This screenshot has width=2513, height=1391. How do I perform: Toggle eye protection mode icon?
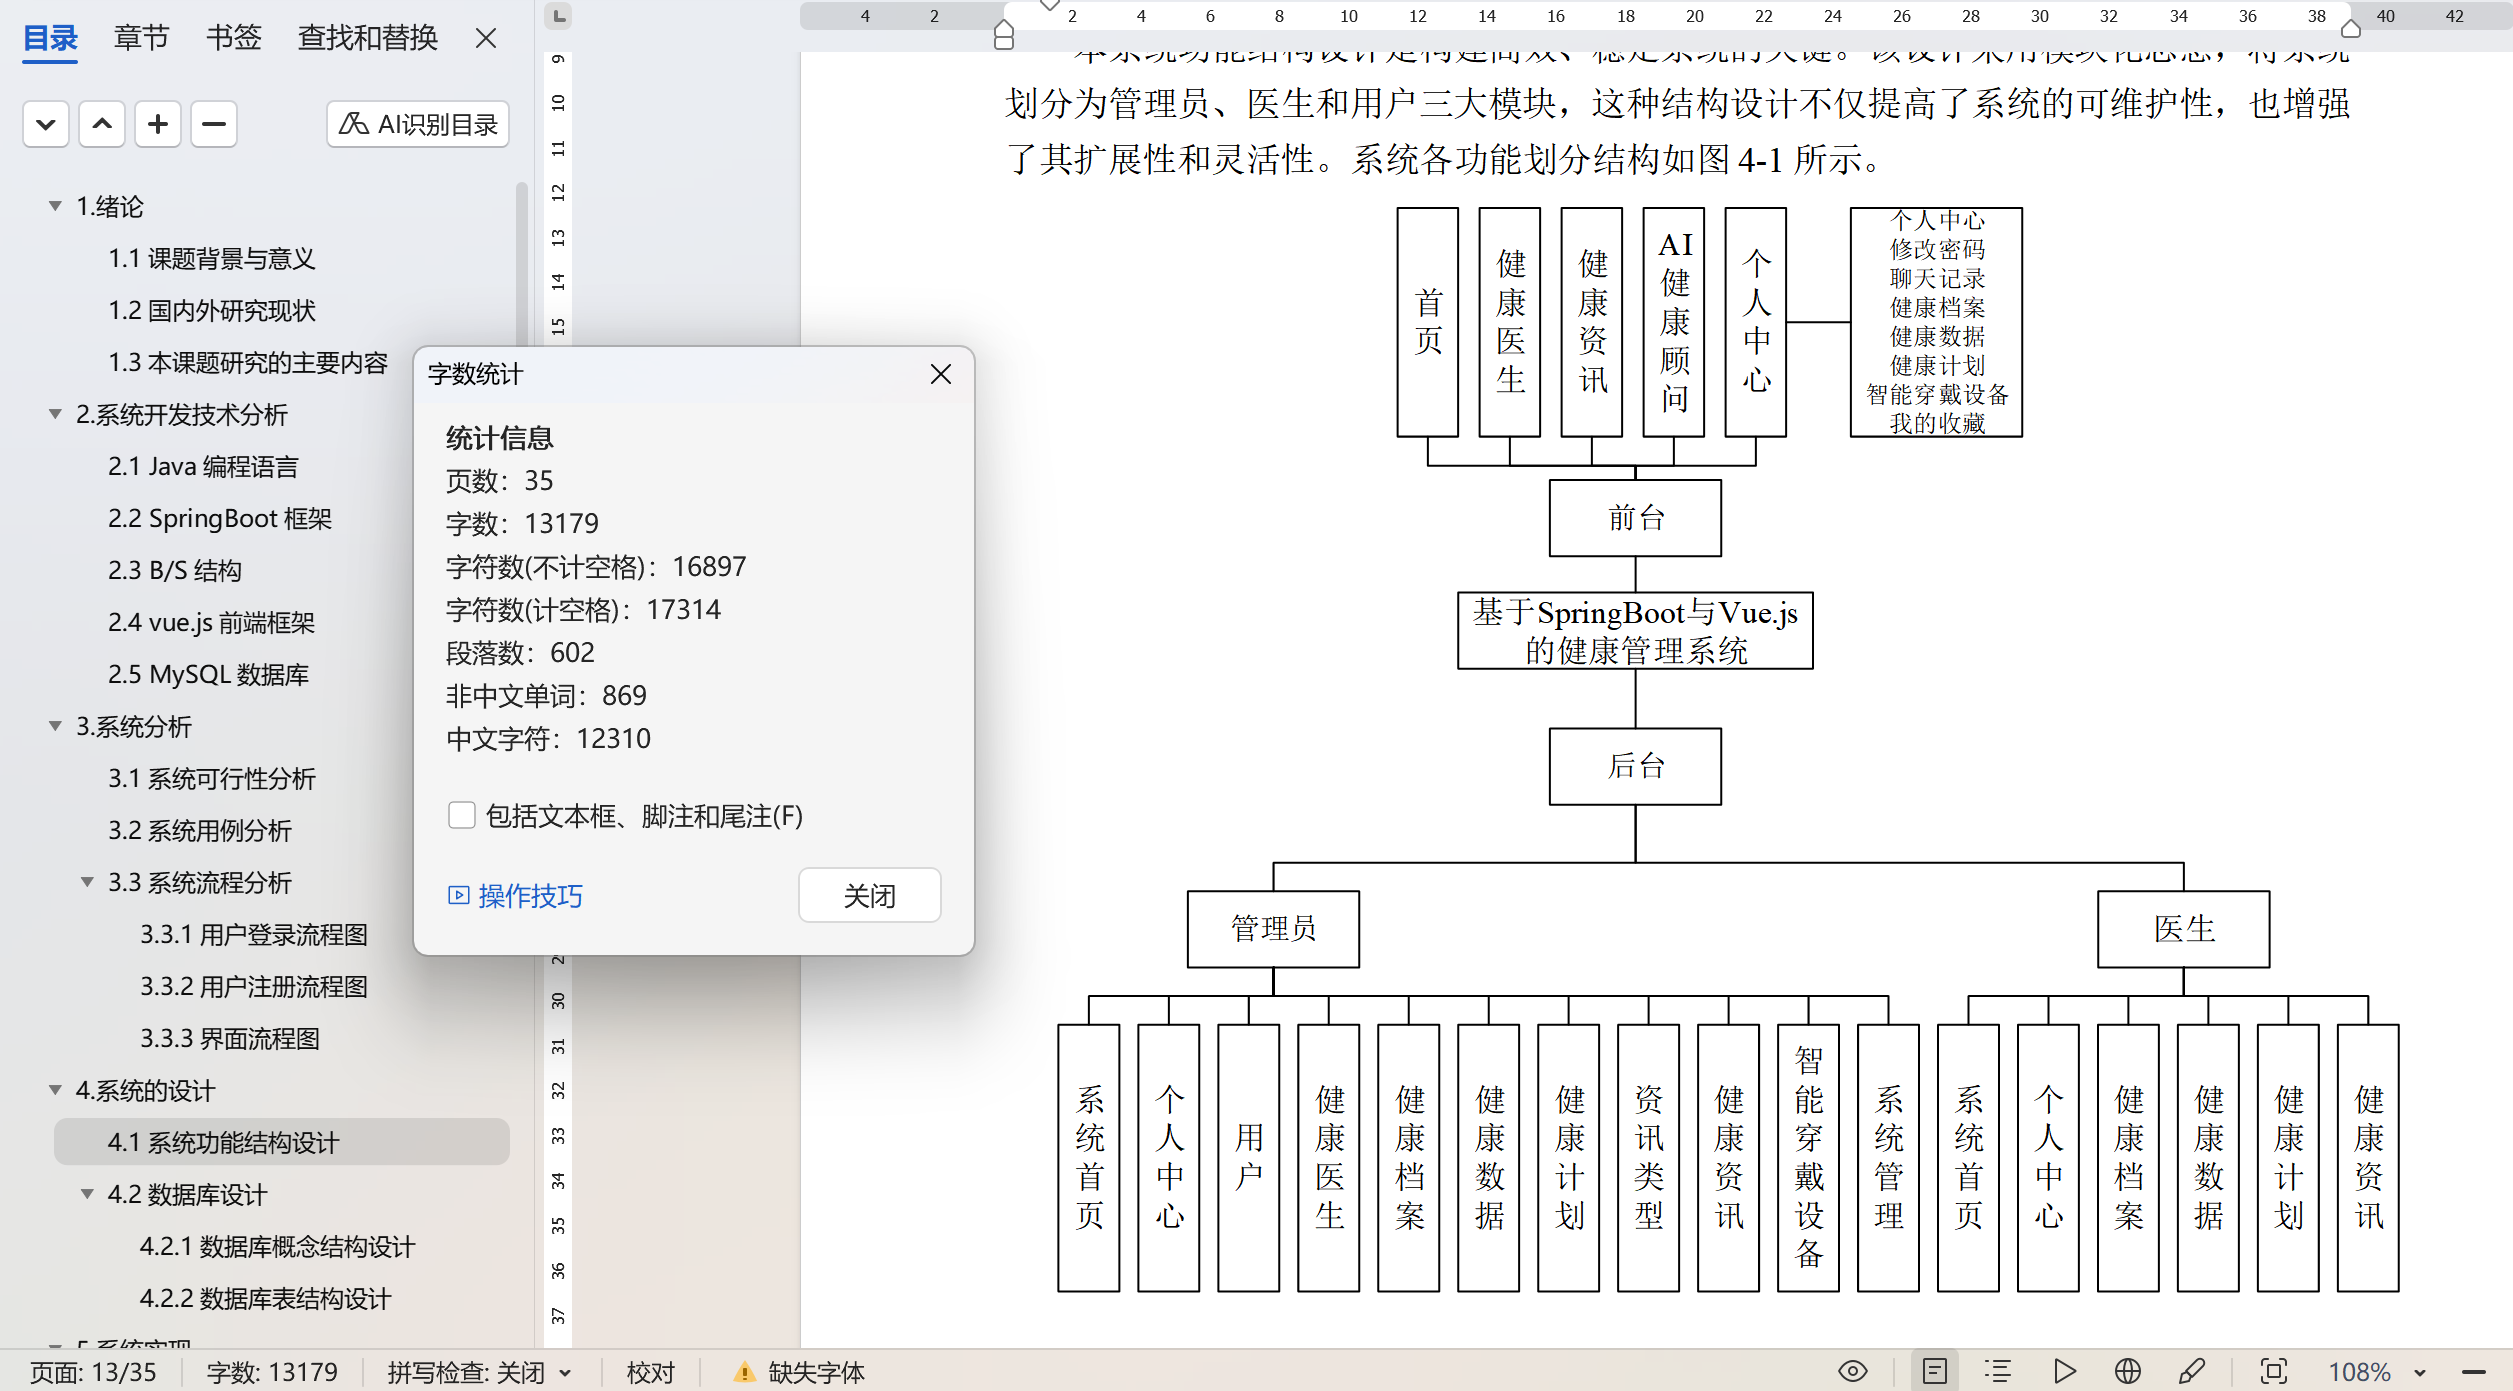[x=1853, y=1371]
